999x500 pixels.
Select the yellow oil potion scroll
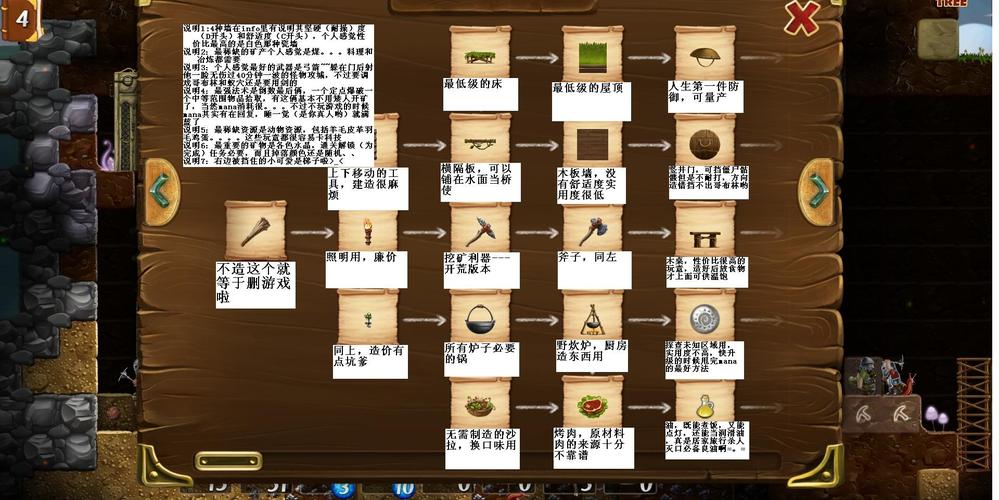(x=704, y=405)
